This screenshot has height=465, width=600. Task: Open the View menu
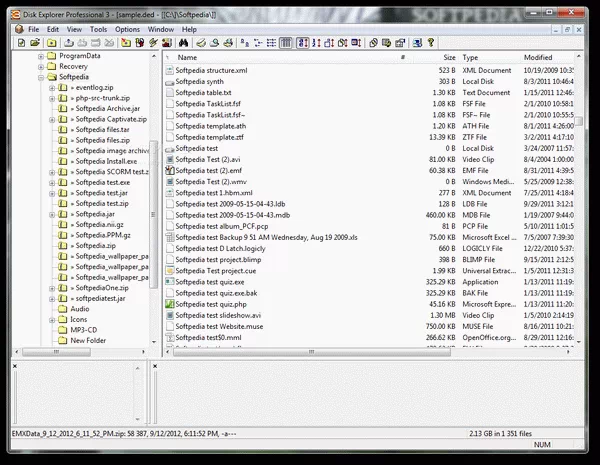(74, 29)
